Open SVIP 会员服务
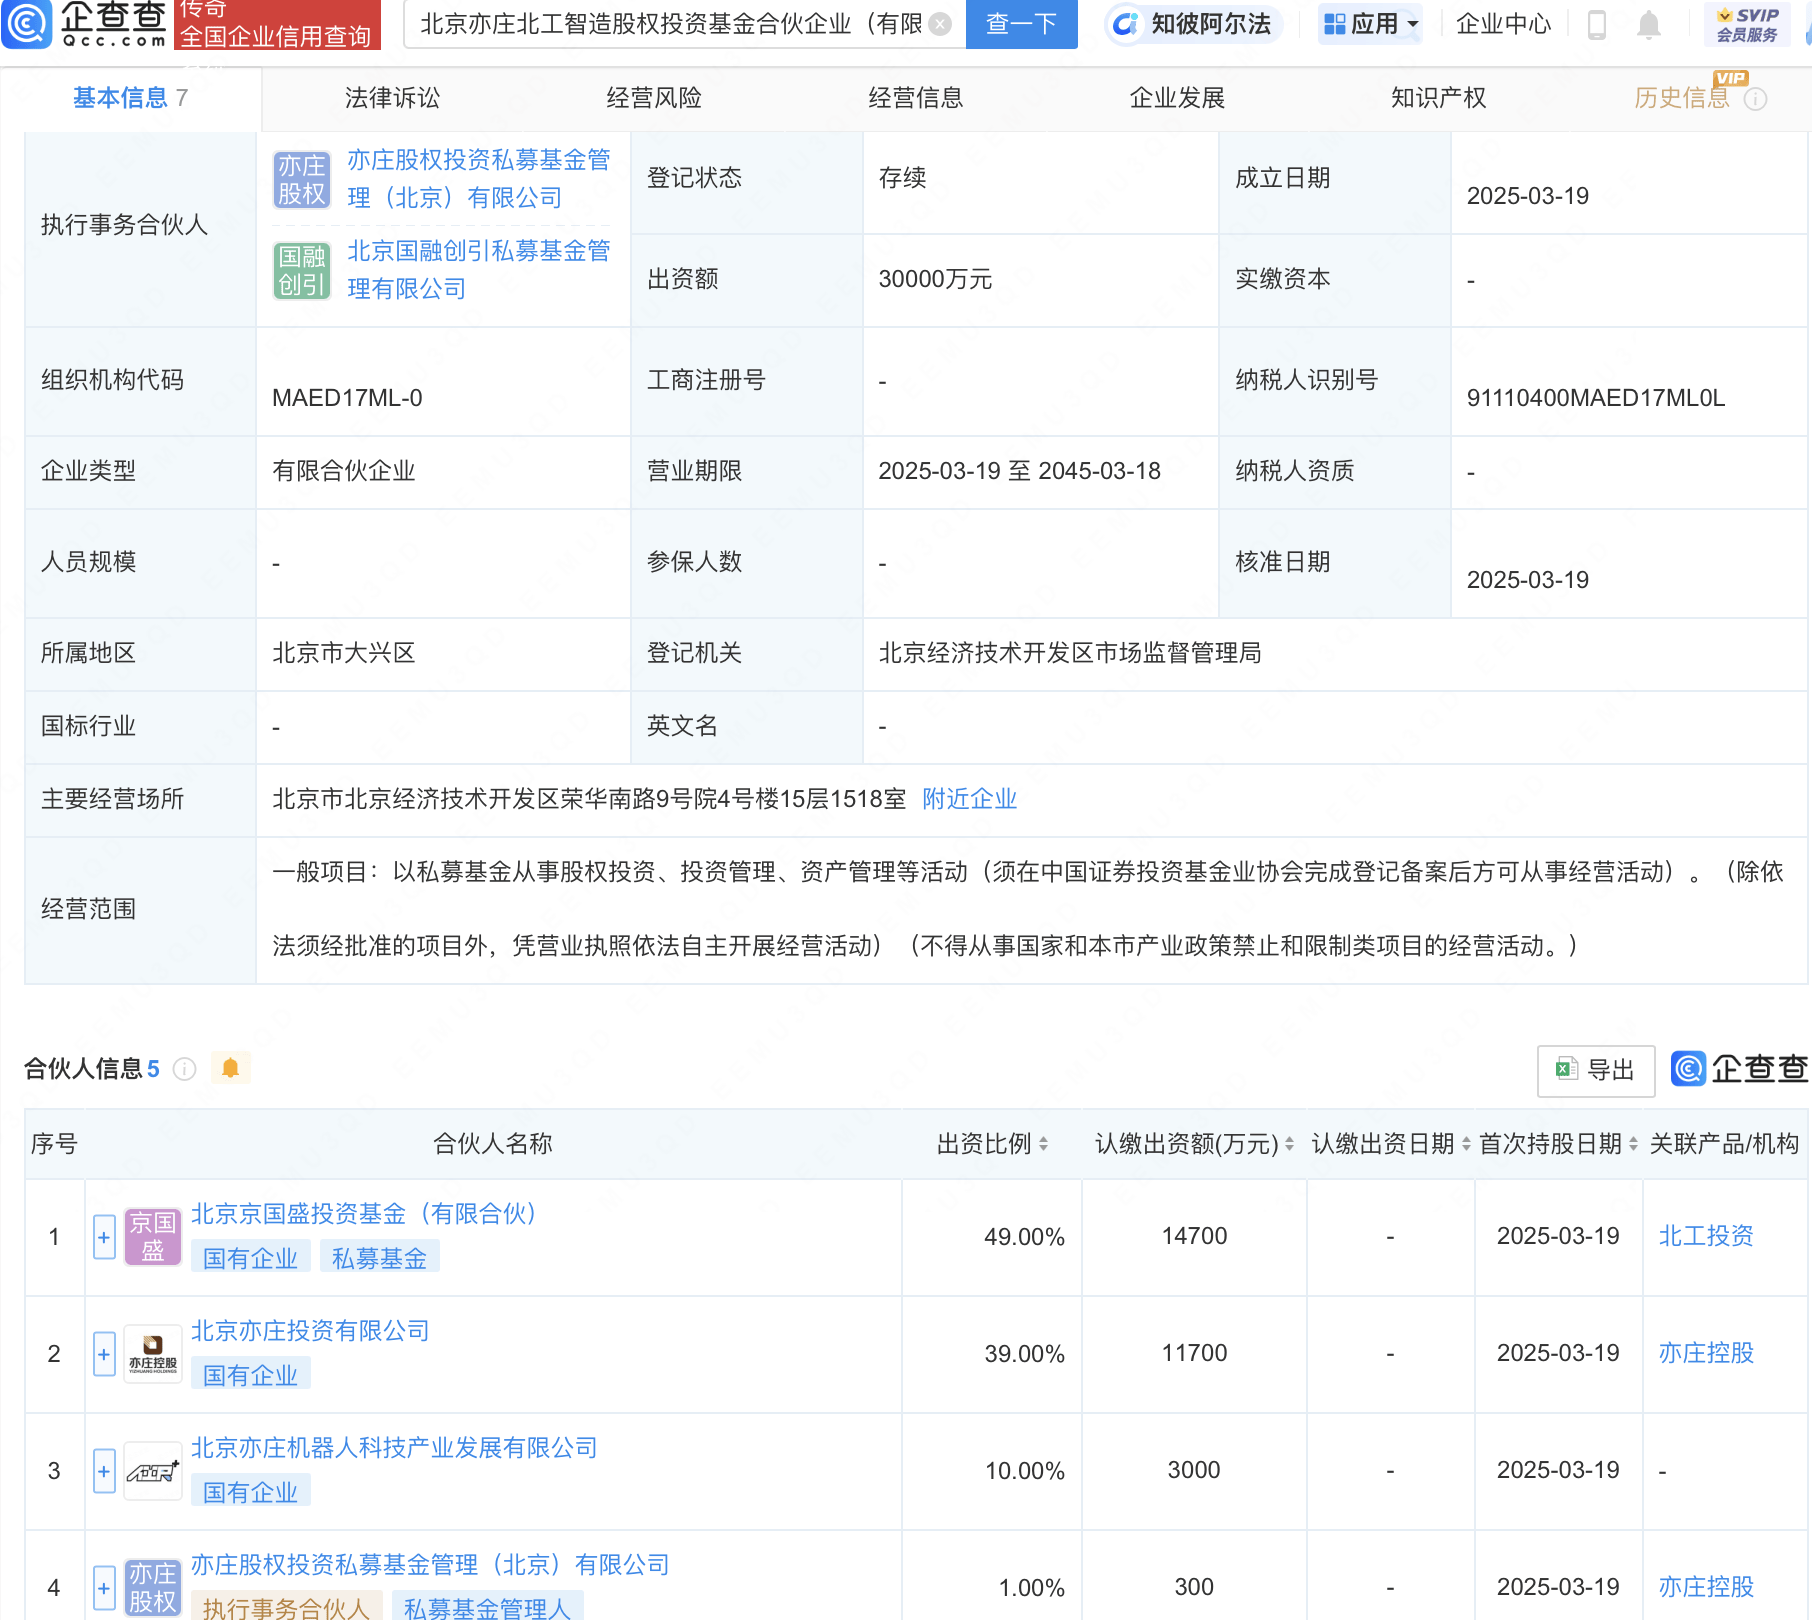This screenshot has width=1812, height=1620. 1747,24
